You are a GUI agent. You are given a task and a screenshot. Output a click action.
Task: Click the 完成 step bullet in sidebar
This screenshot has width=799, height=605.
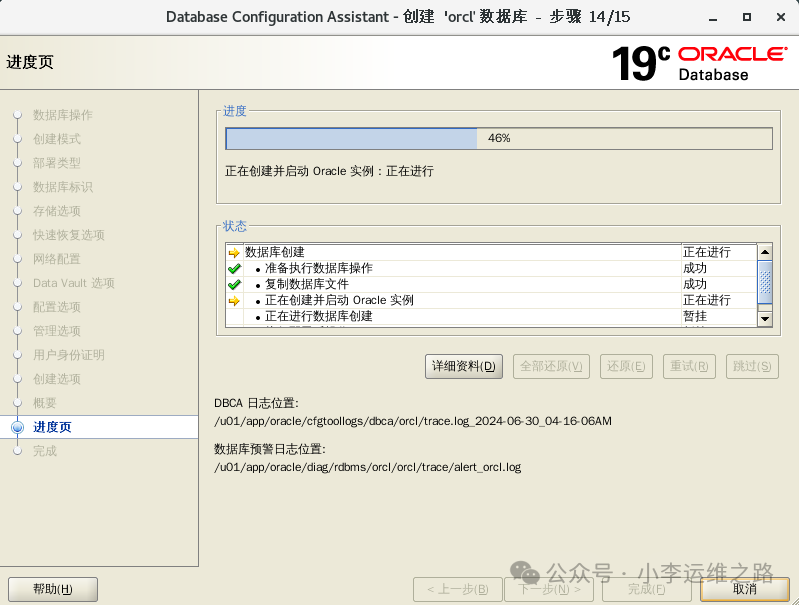pyautogui.click(x=18, y=451)
